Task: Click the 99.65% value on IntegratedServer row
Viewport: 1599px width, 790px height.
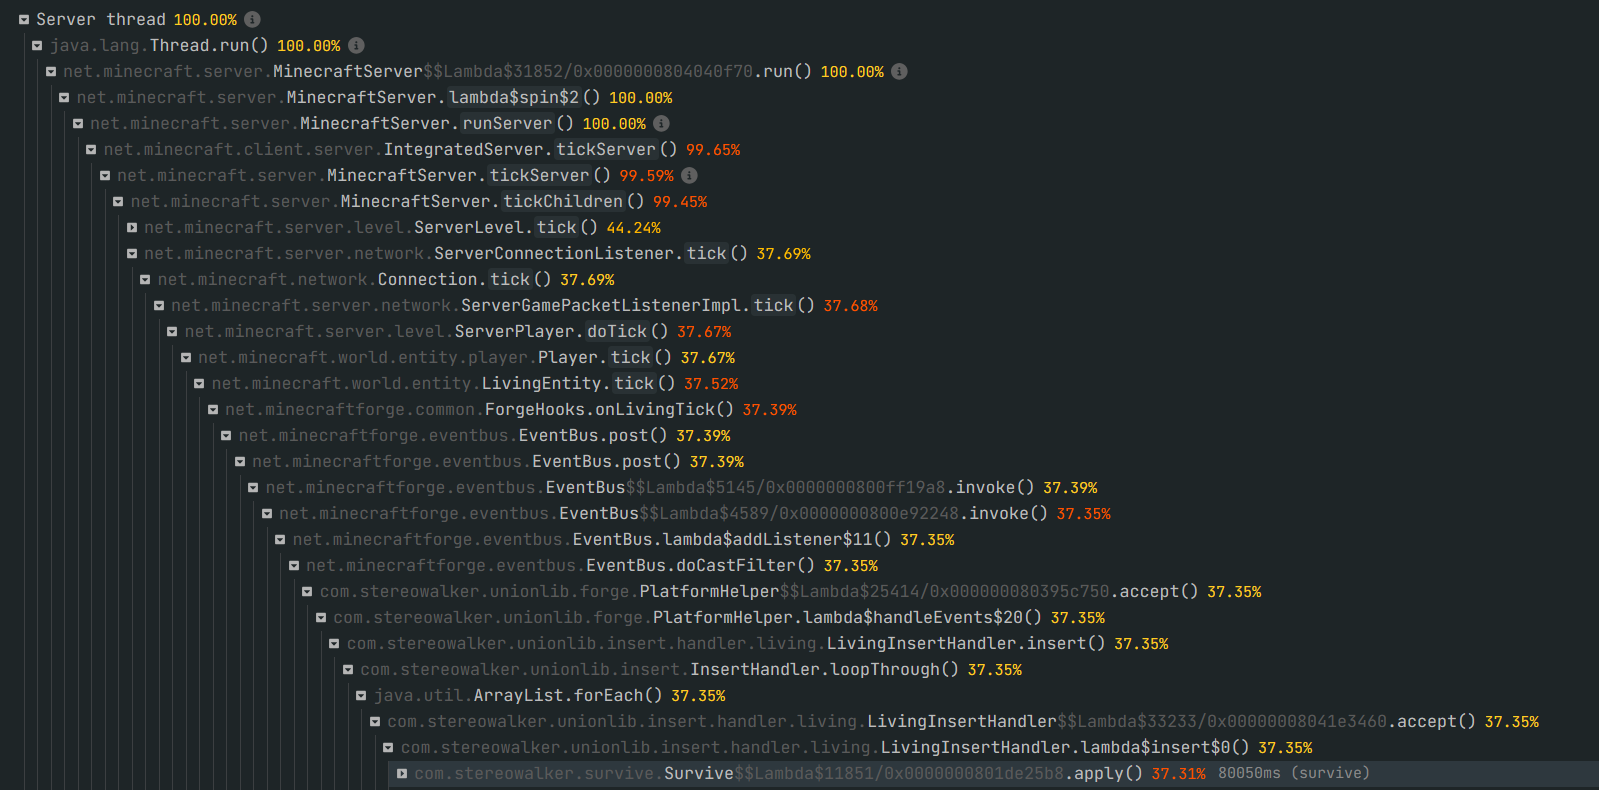Action: coord(713,150)
